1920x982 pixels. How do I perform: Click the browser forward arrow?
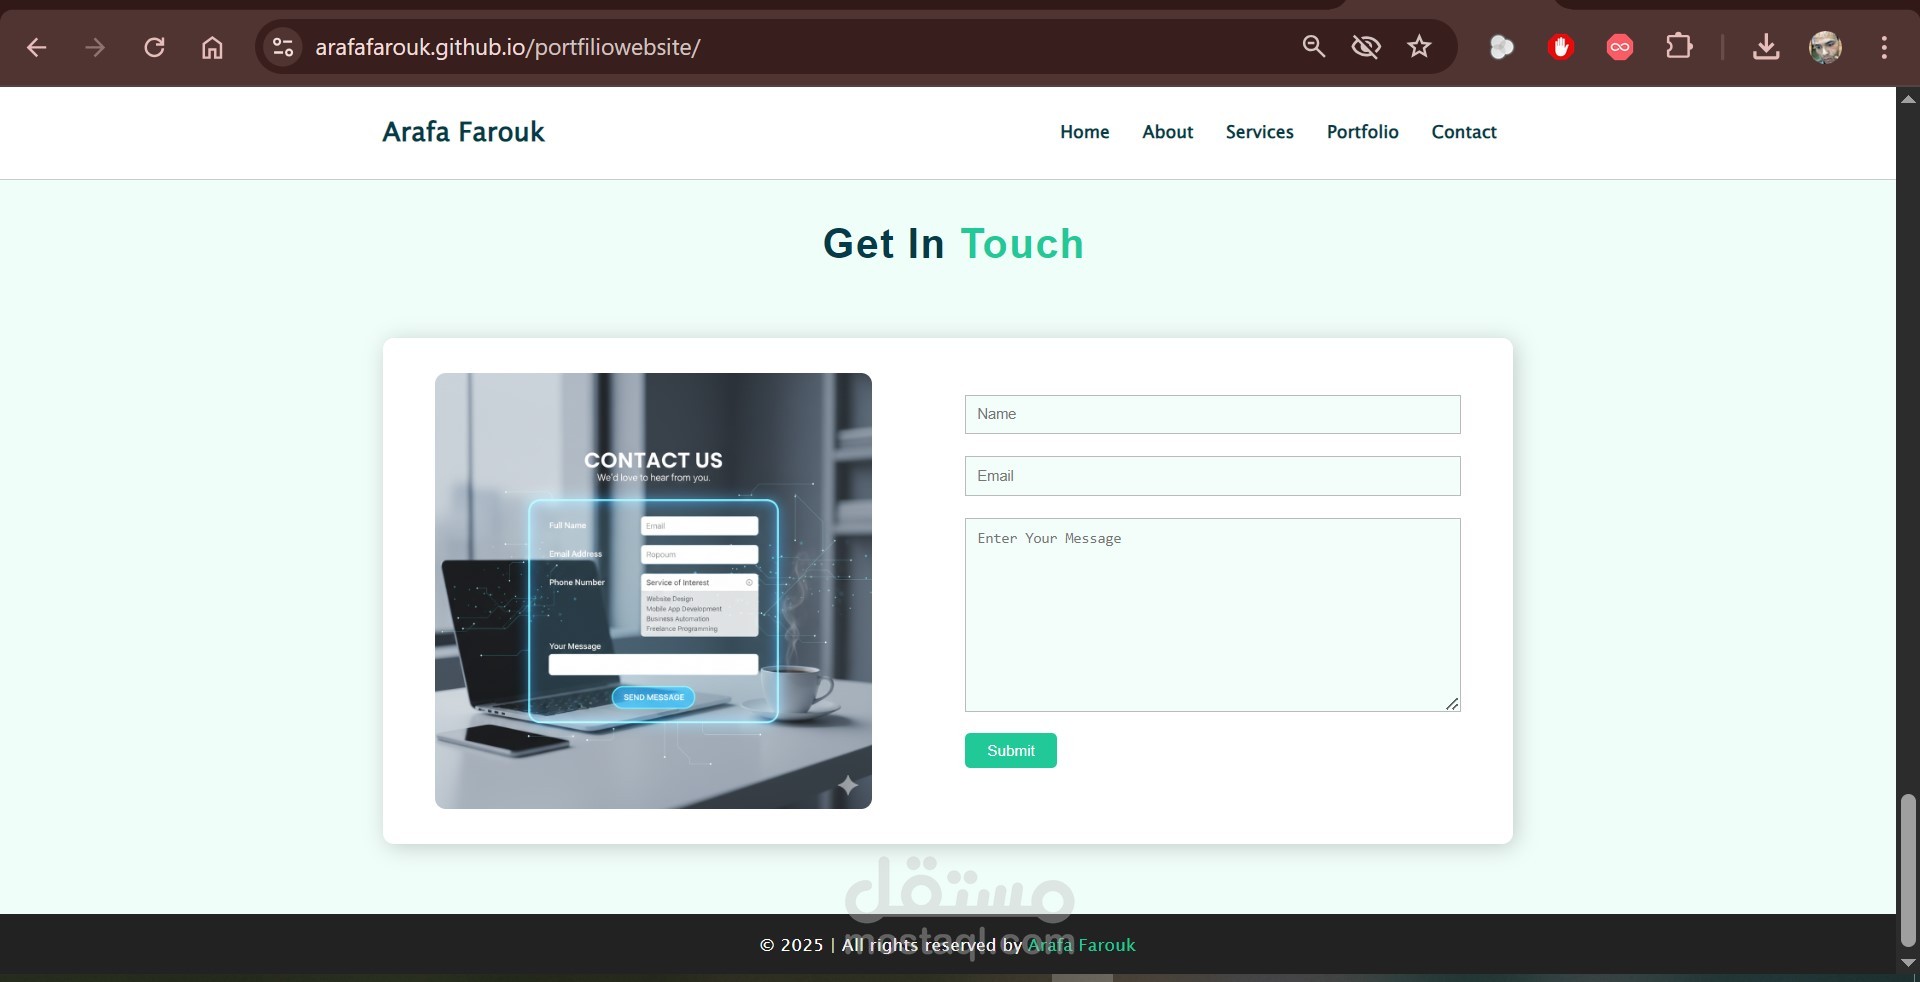95,47
